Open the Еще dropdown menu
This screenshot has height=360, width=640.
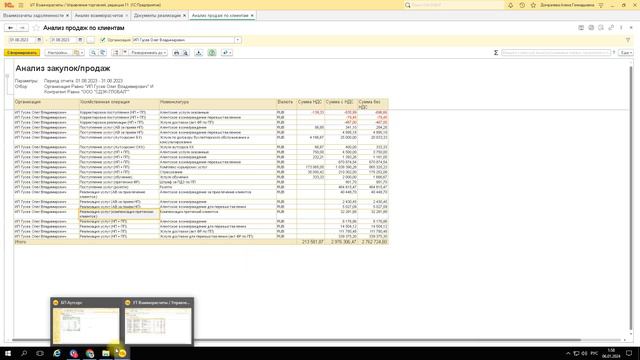coord(626,53)
